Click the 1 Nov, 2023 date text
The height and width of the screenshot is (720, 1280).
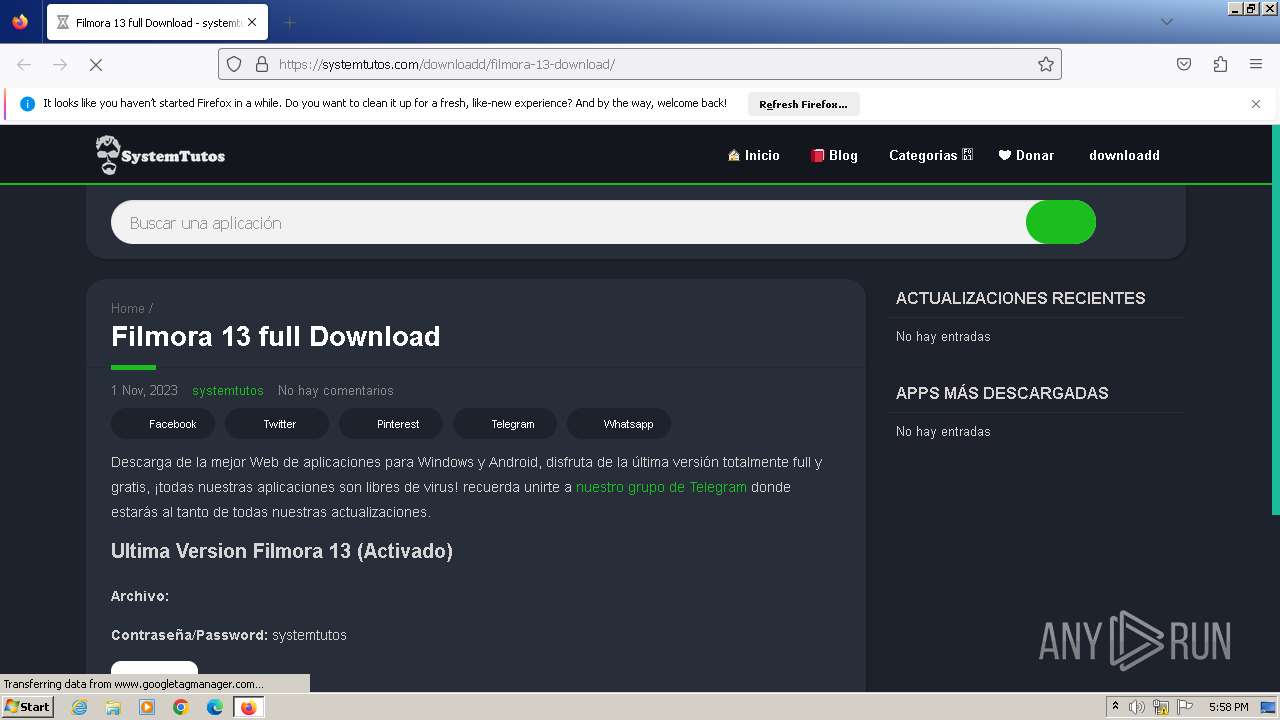tap(144, 390)
